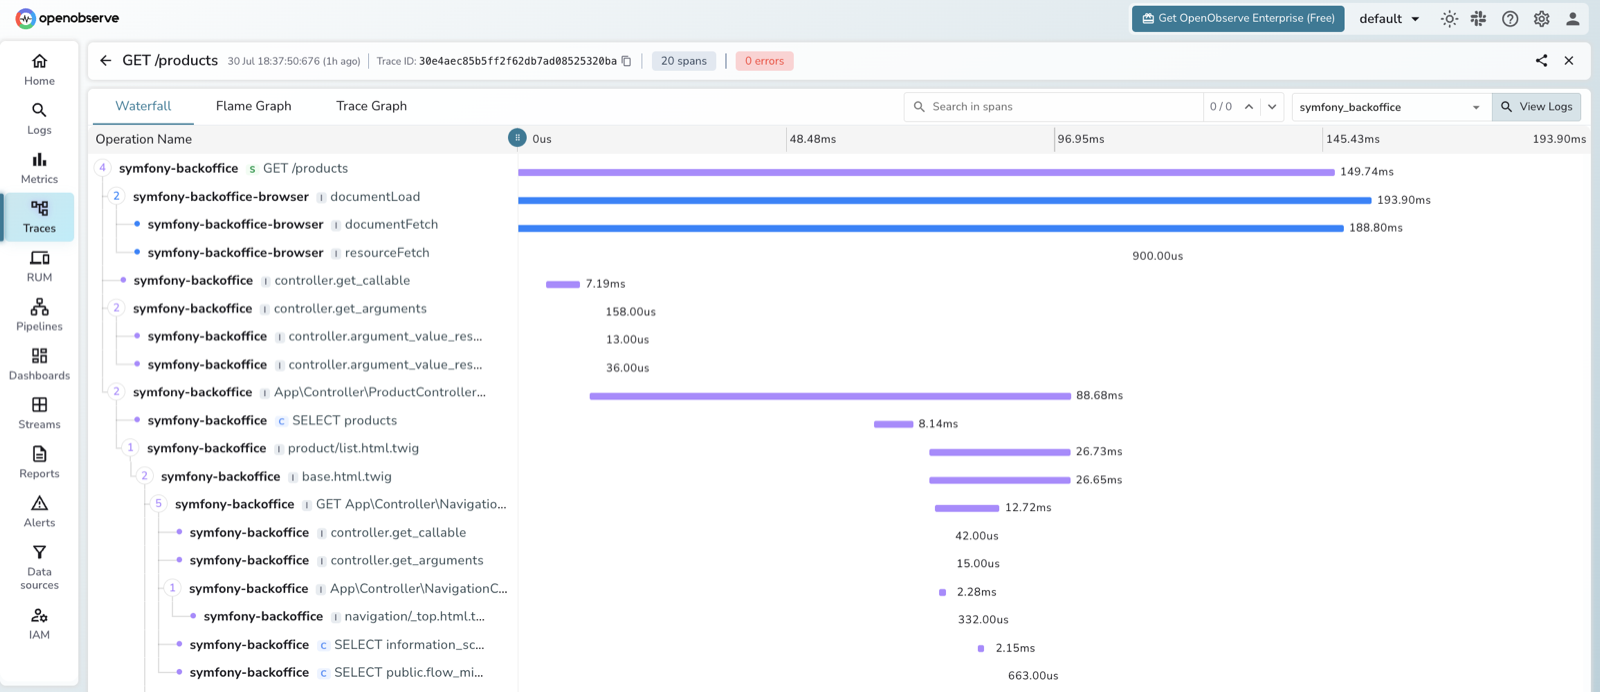This screenshot has height=692, width=1600.
Task: Open the RUM section
Action: pyautogui.click(x=39, y=266)
